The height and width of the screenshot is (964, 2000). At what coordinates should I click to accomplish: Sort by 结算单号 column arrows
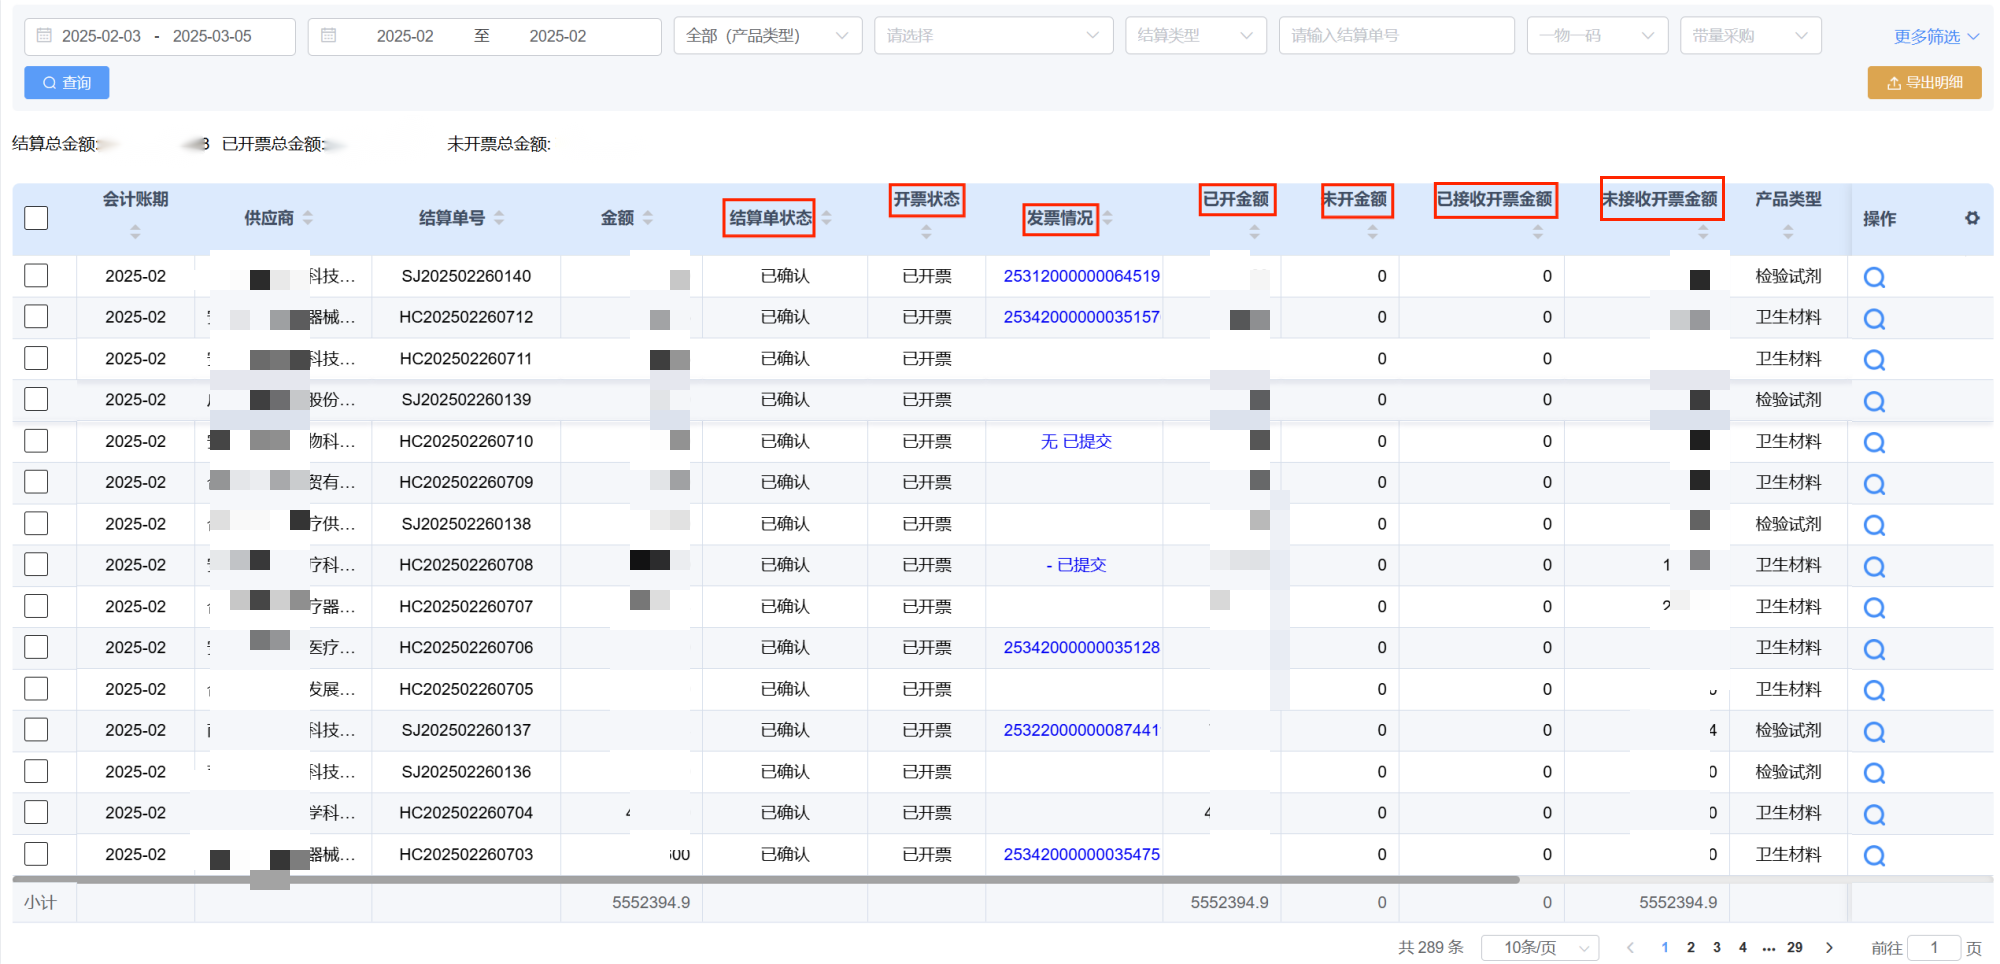[x=499, y=218]
